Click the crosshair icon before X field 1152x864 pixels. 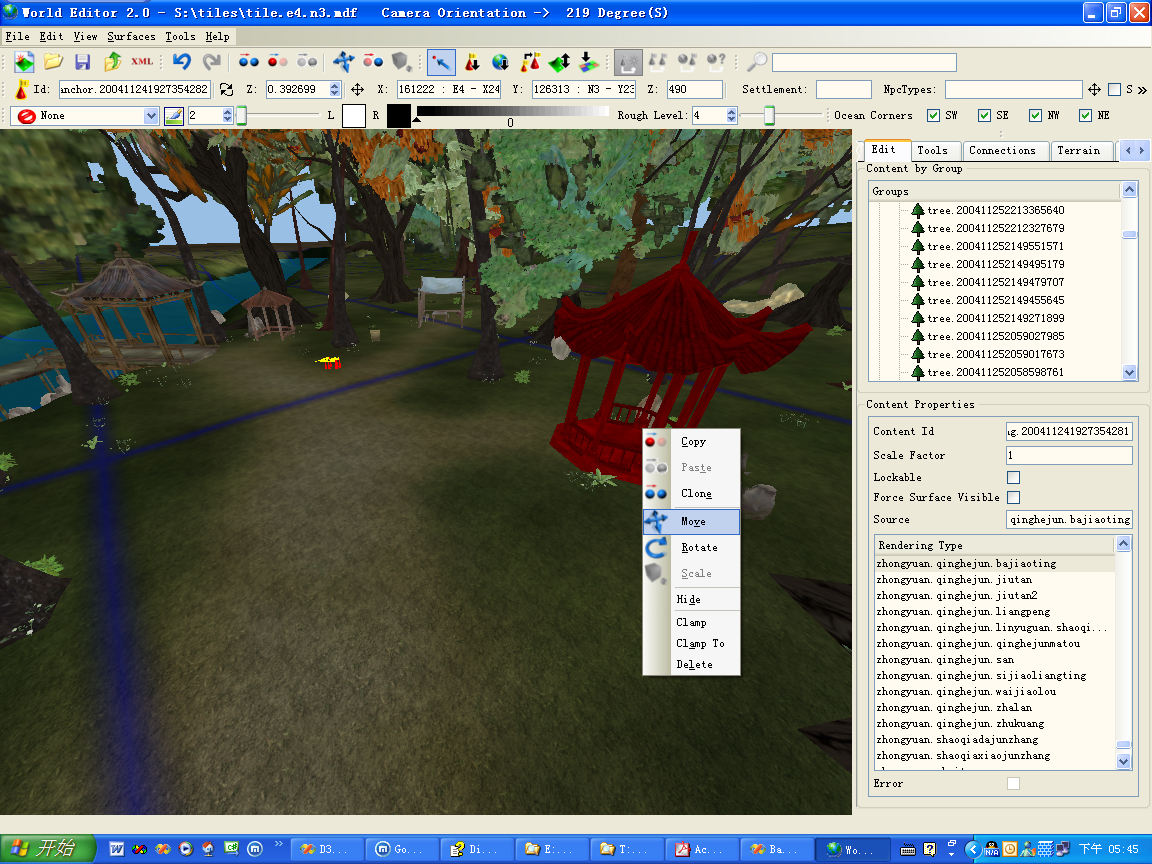point(357,90)
